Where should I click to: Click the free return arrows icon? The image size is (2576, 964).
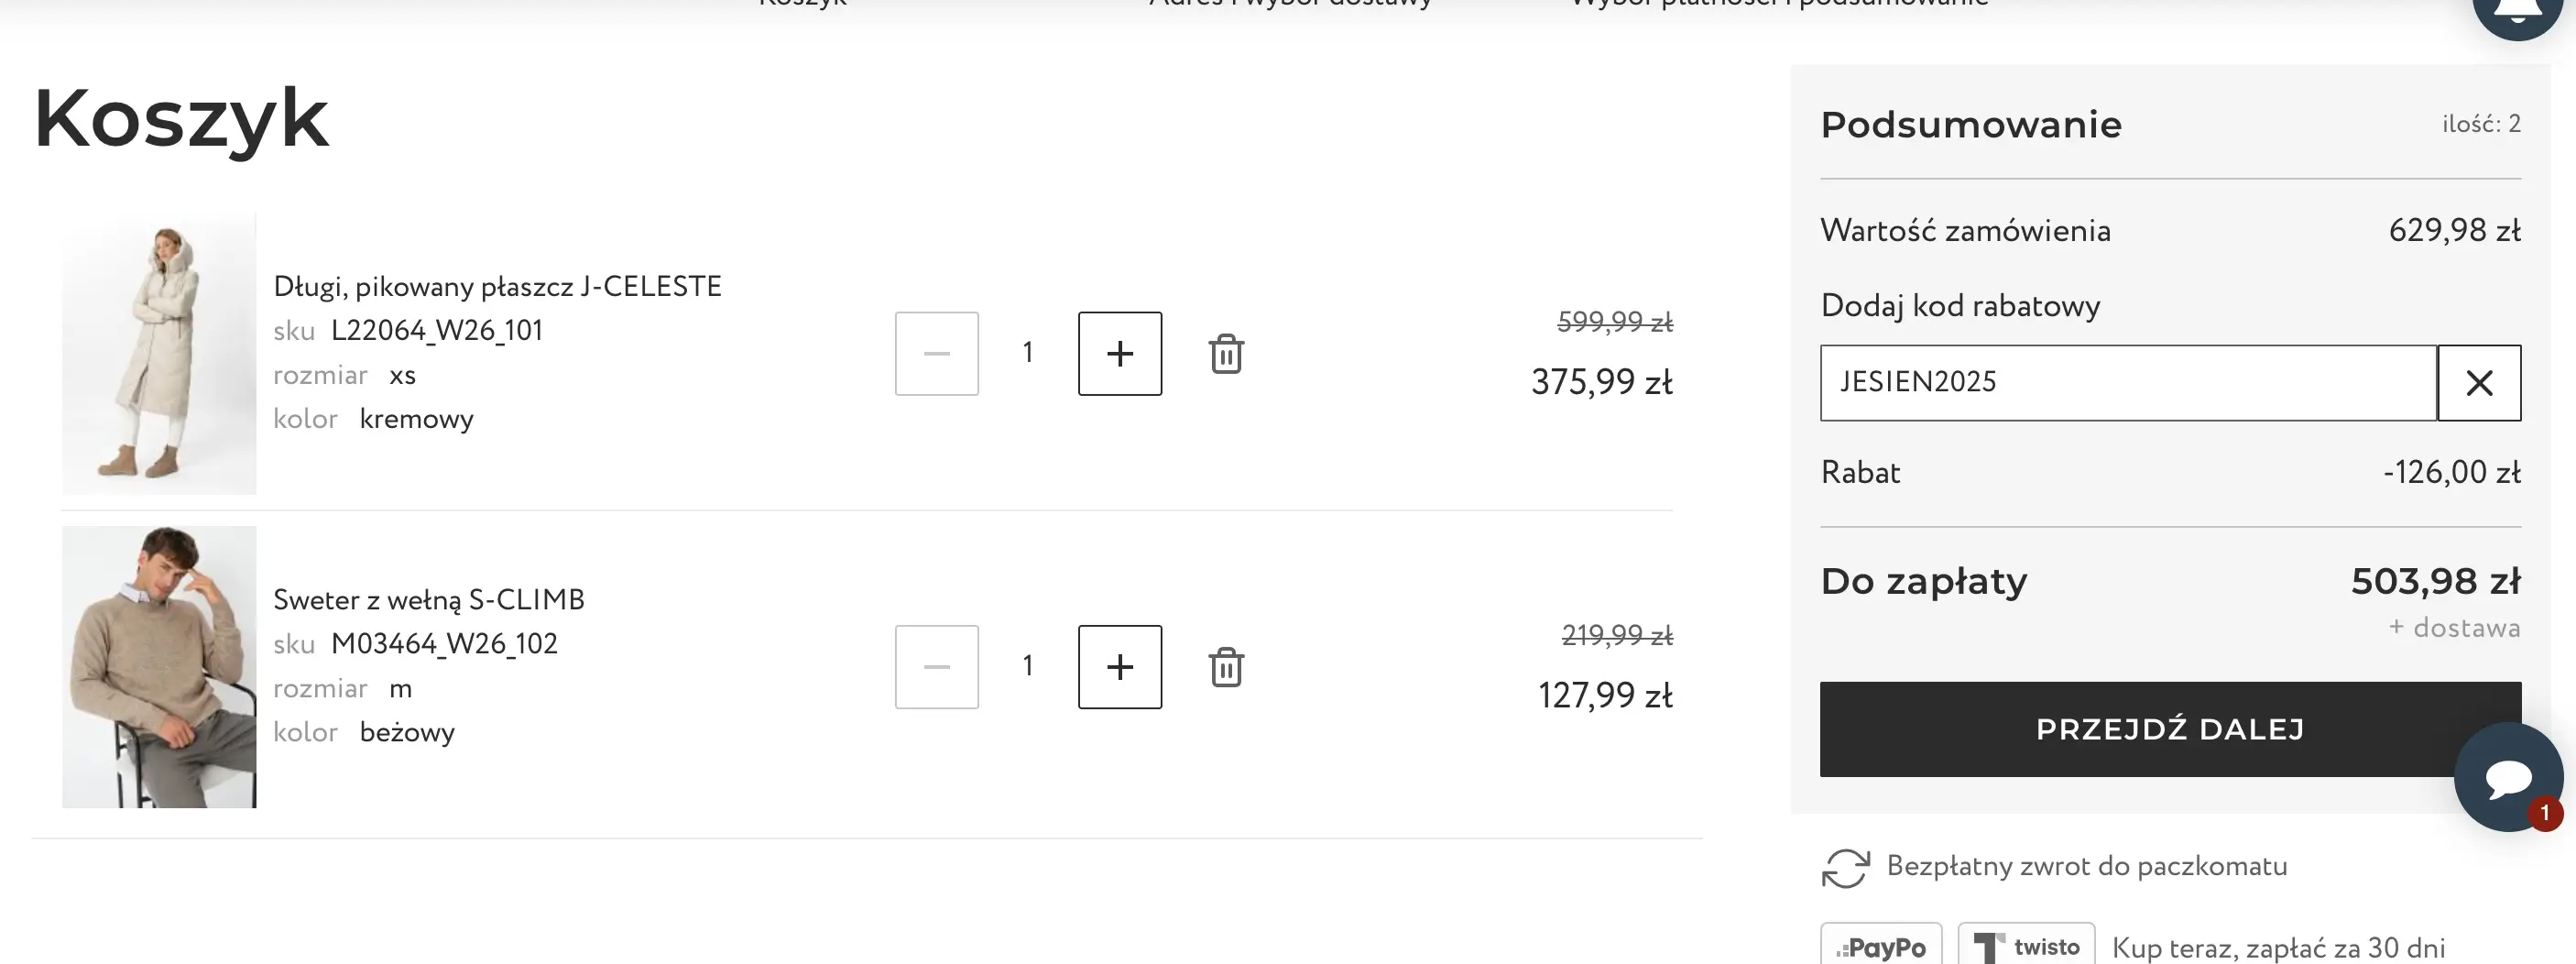[x=1845, y=867]
